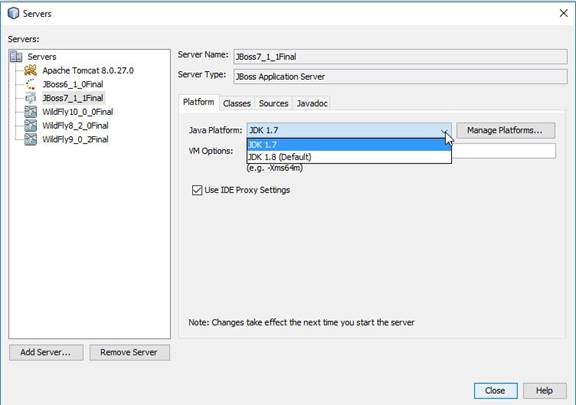
Task: Select the JBoss7_1_1Final server entry
Action: [73, 98]
